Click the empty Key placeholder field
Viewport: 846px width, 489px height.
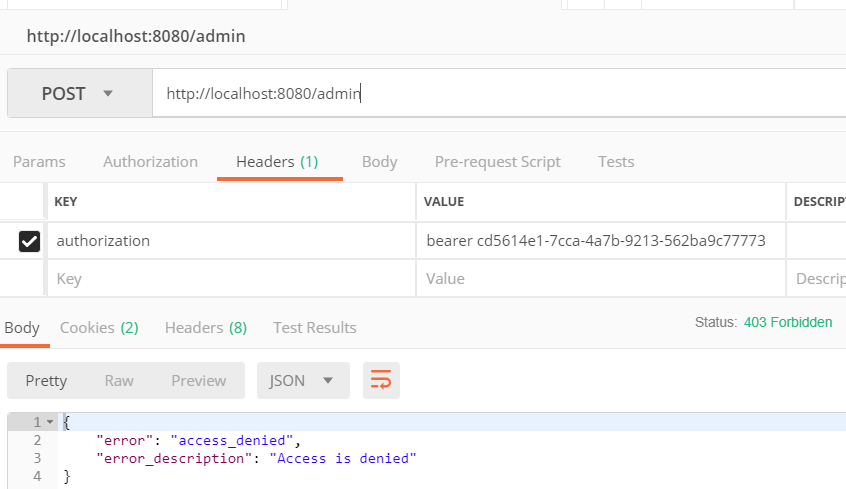click(230, 278)
